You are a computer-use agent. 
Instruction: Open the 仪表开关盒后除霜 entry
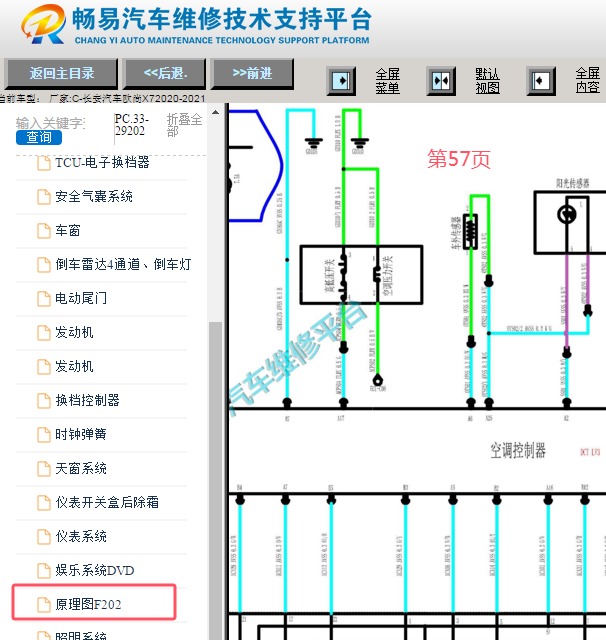(107, 502)
